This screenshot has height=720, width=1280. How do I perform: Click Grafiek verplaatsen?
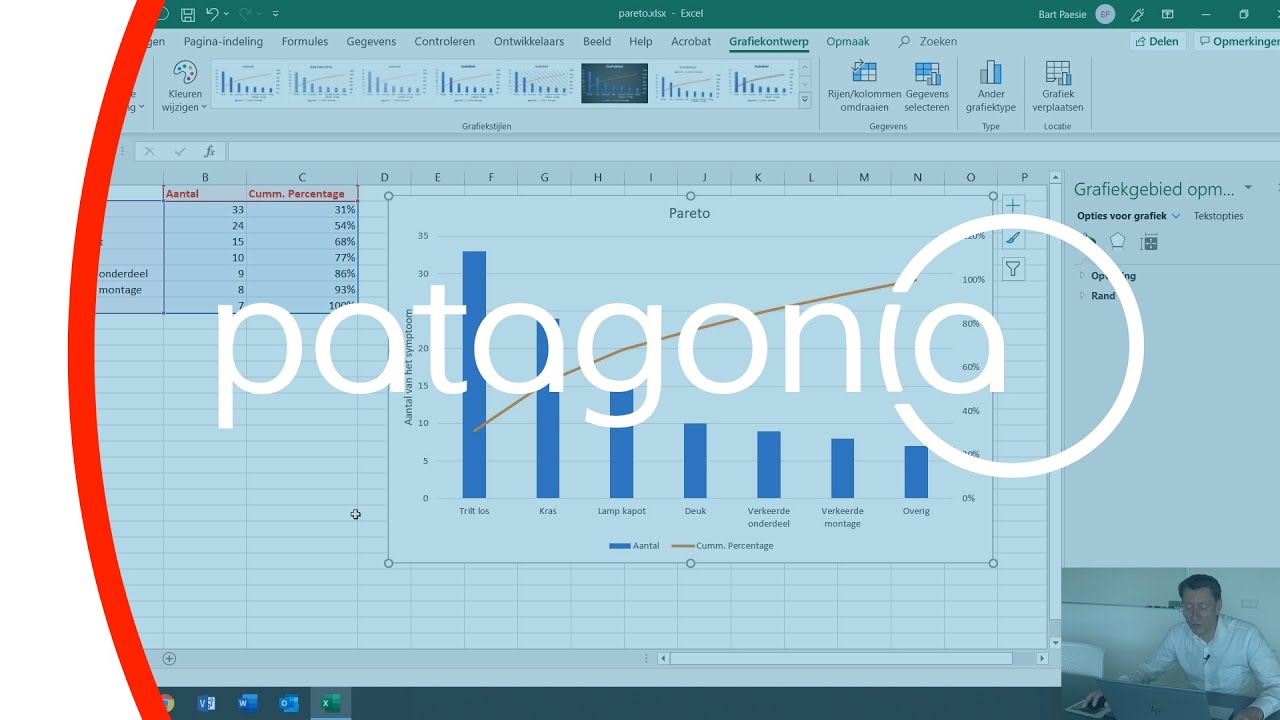(x=1058, y=86)
